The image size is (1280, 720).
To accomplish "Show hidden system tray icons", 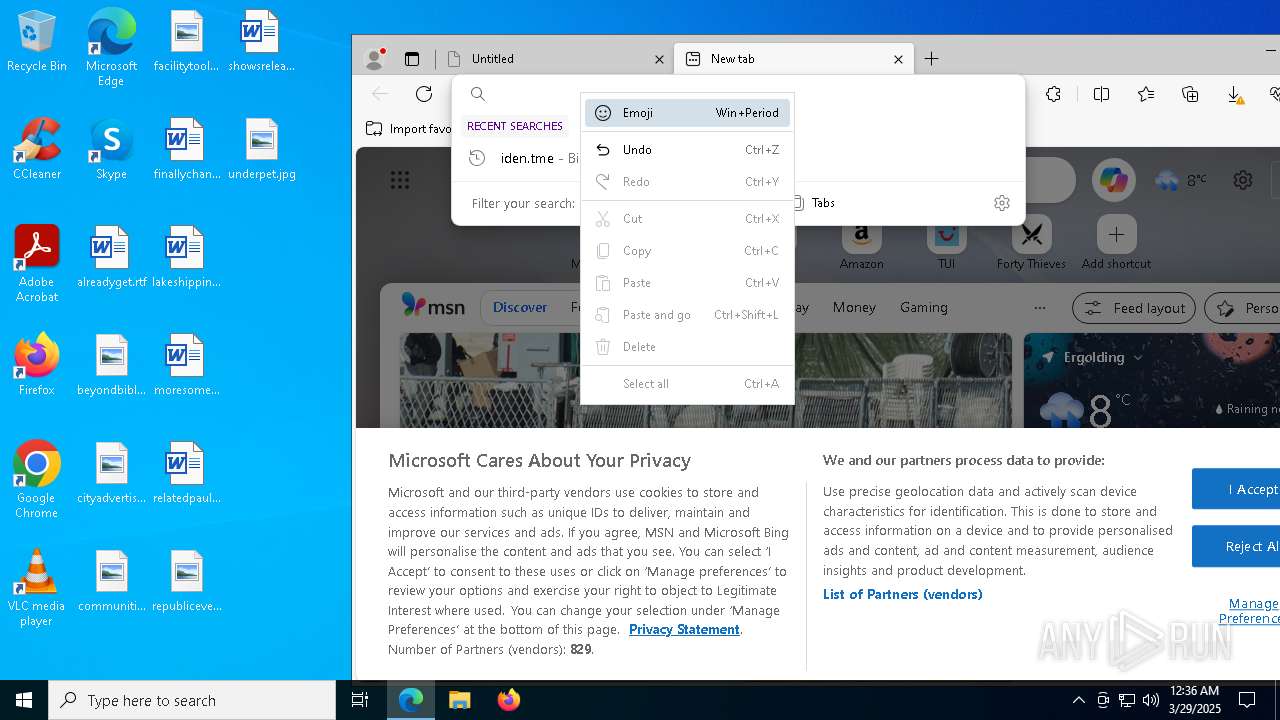I will point(1078,700).
